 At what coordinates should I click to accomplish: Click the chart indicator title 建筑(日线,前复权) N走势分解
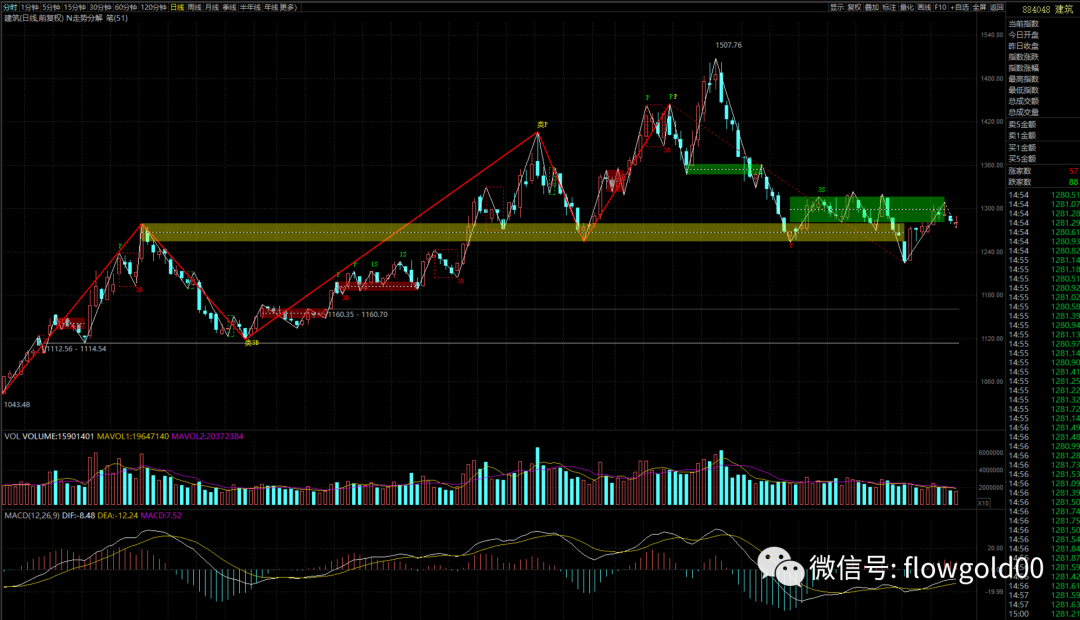[54, 18]
